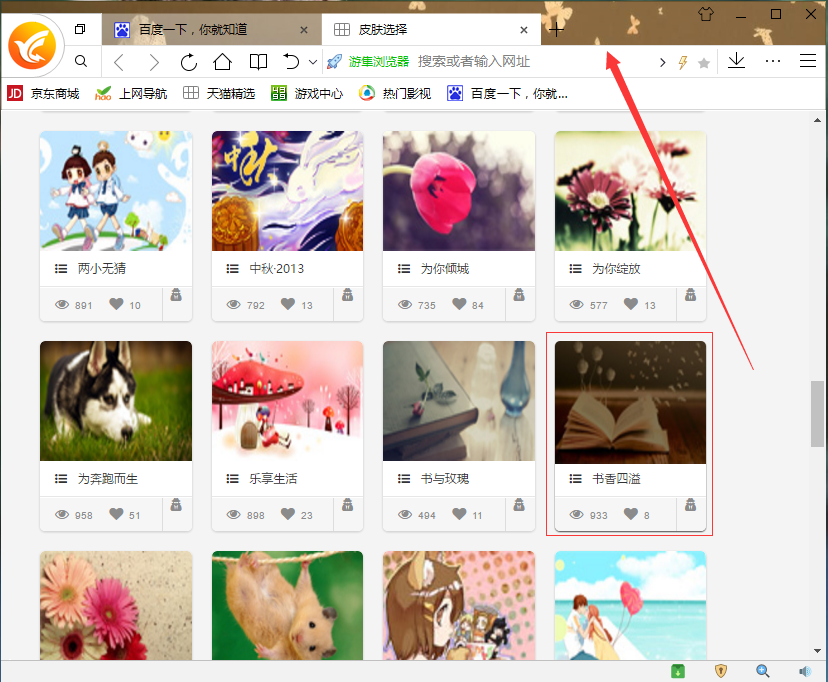828x682 pixels.
Task: Select the 两小无猜 cartoon kids thumbnail
Action: (116, 191)
